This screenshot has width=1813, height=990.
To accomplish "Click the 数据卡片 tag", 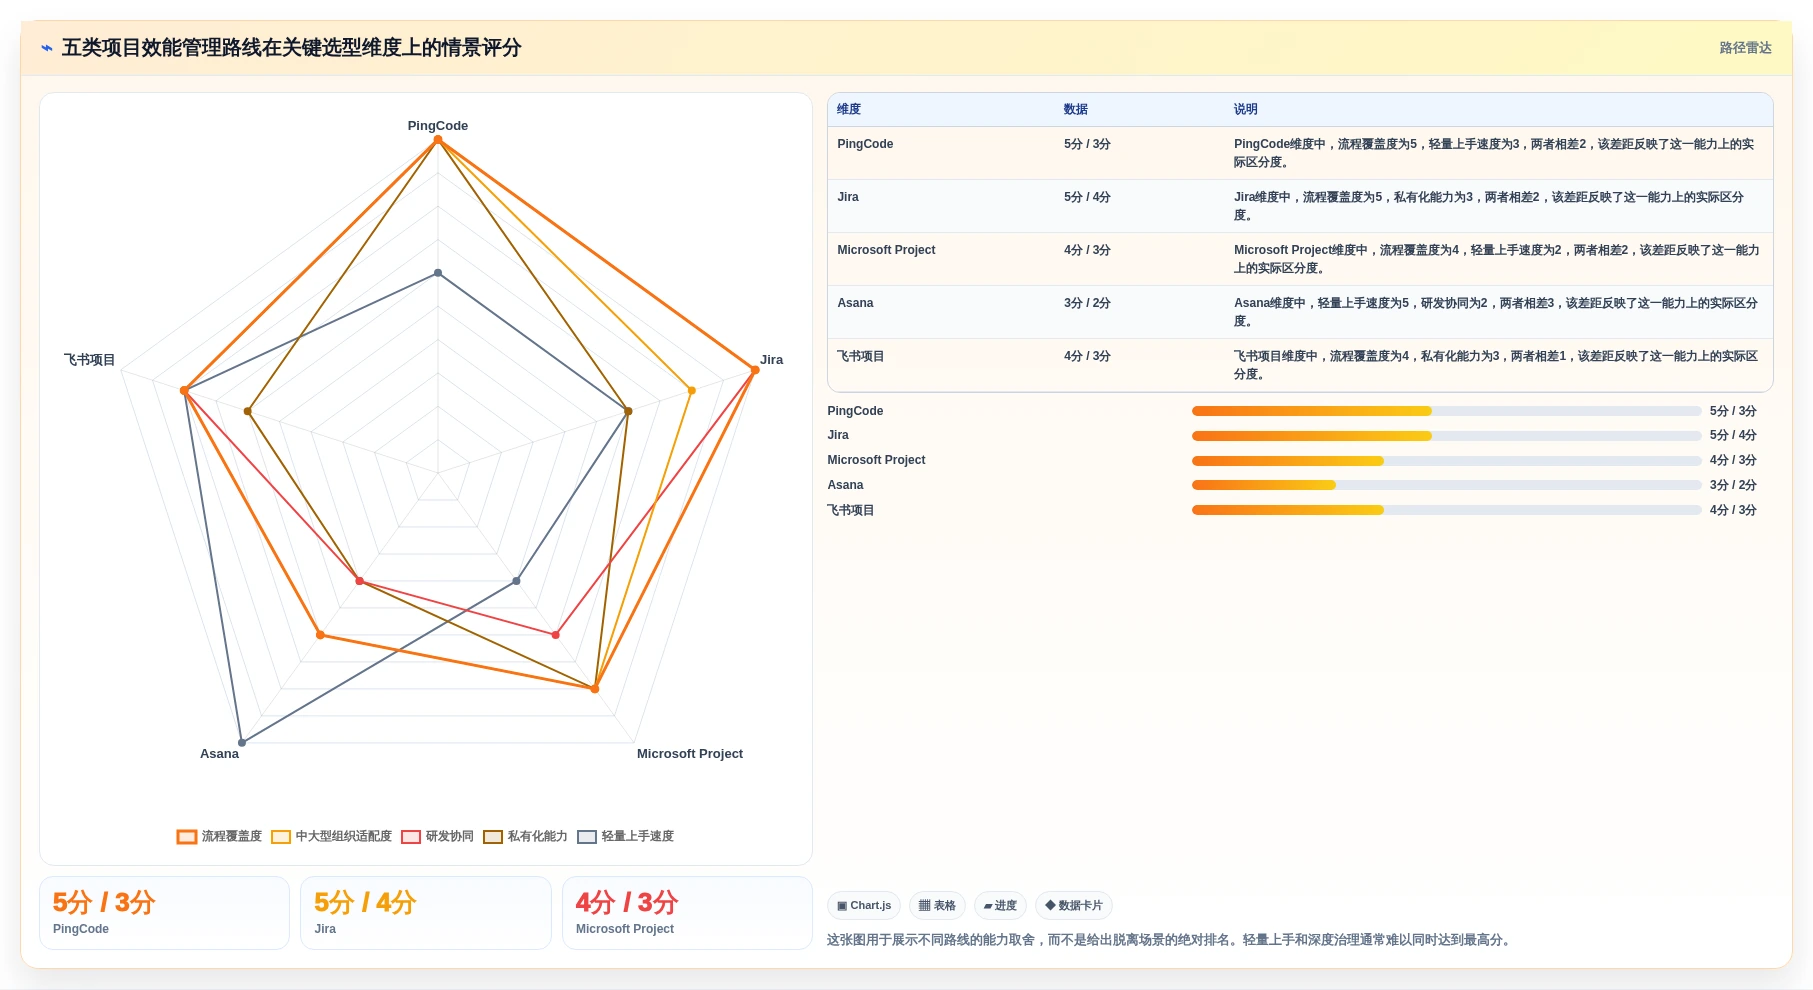I will pos(1074,906).
